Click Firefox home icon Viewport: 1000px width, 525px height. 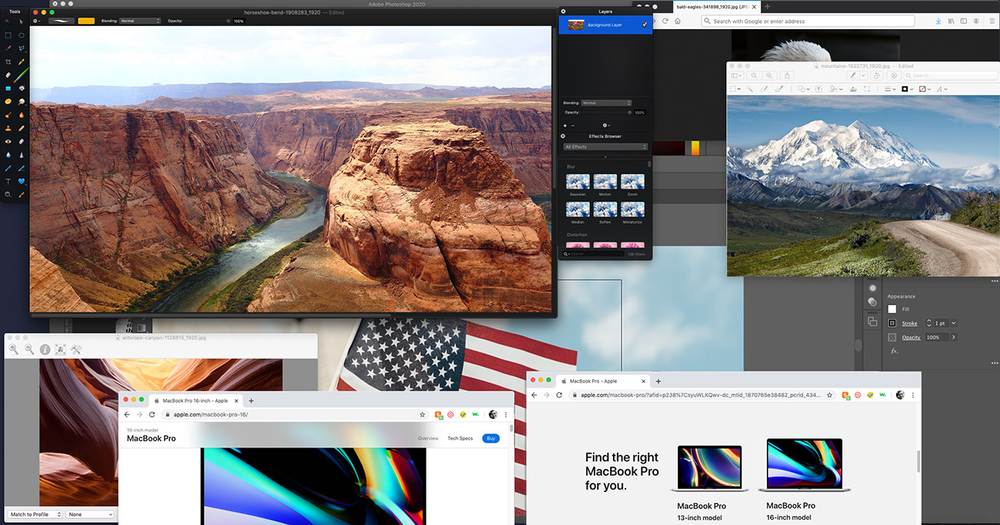coord(677,21)
